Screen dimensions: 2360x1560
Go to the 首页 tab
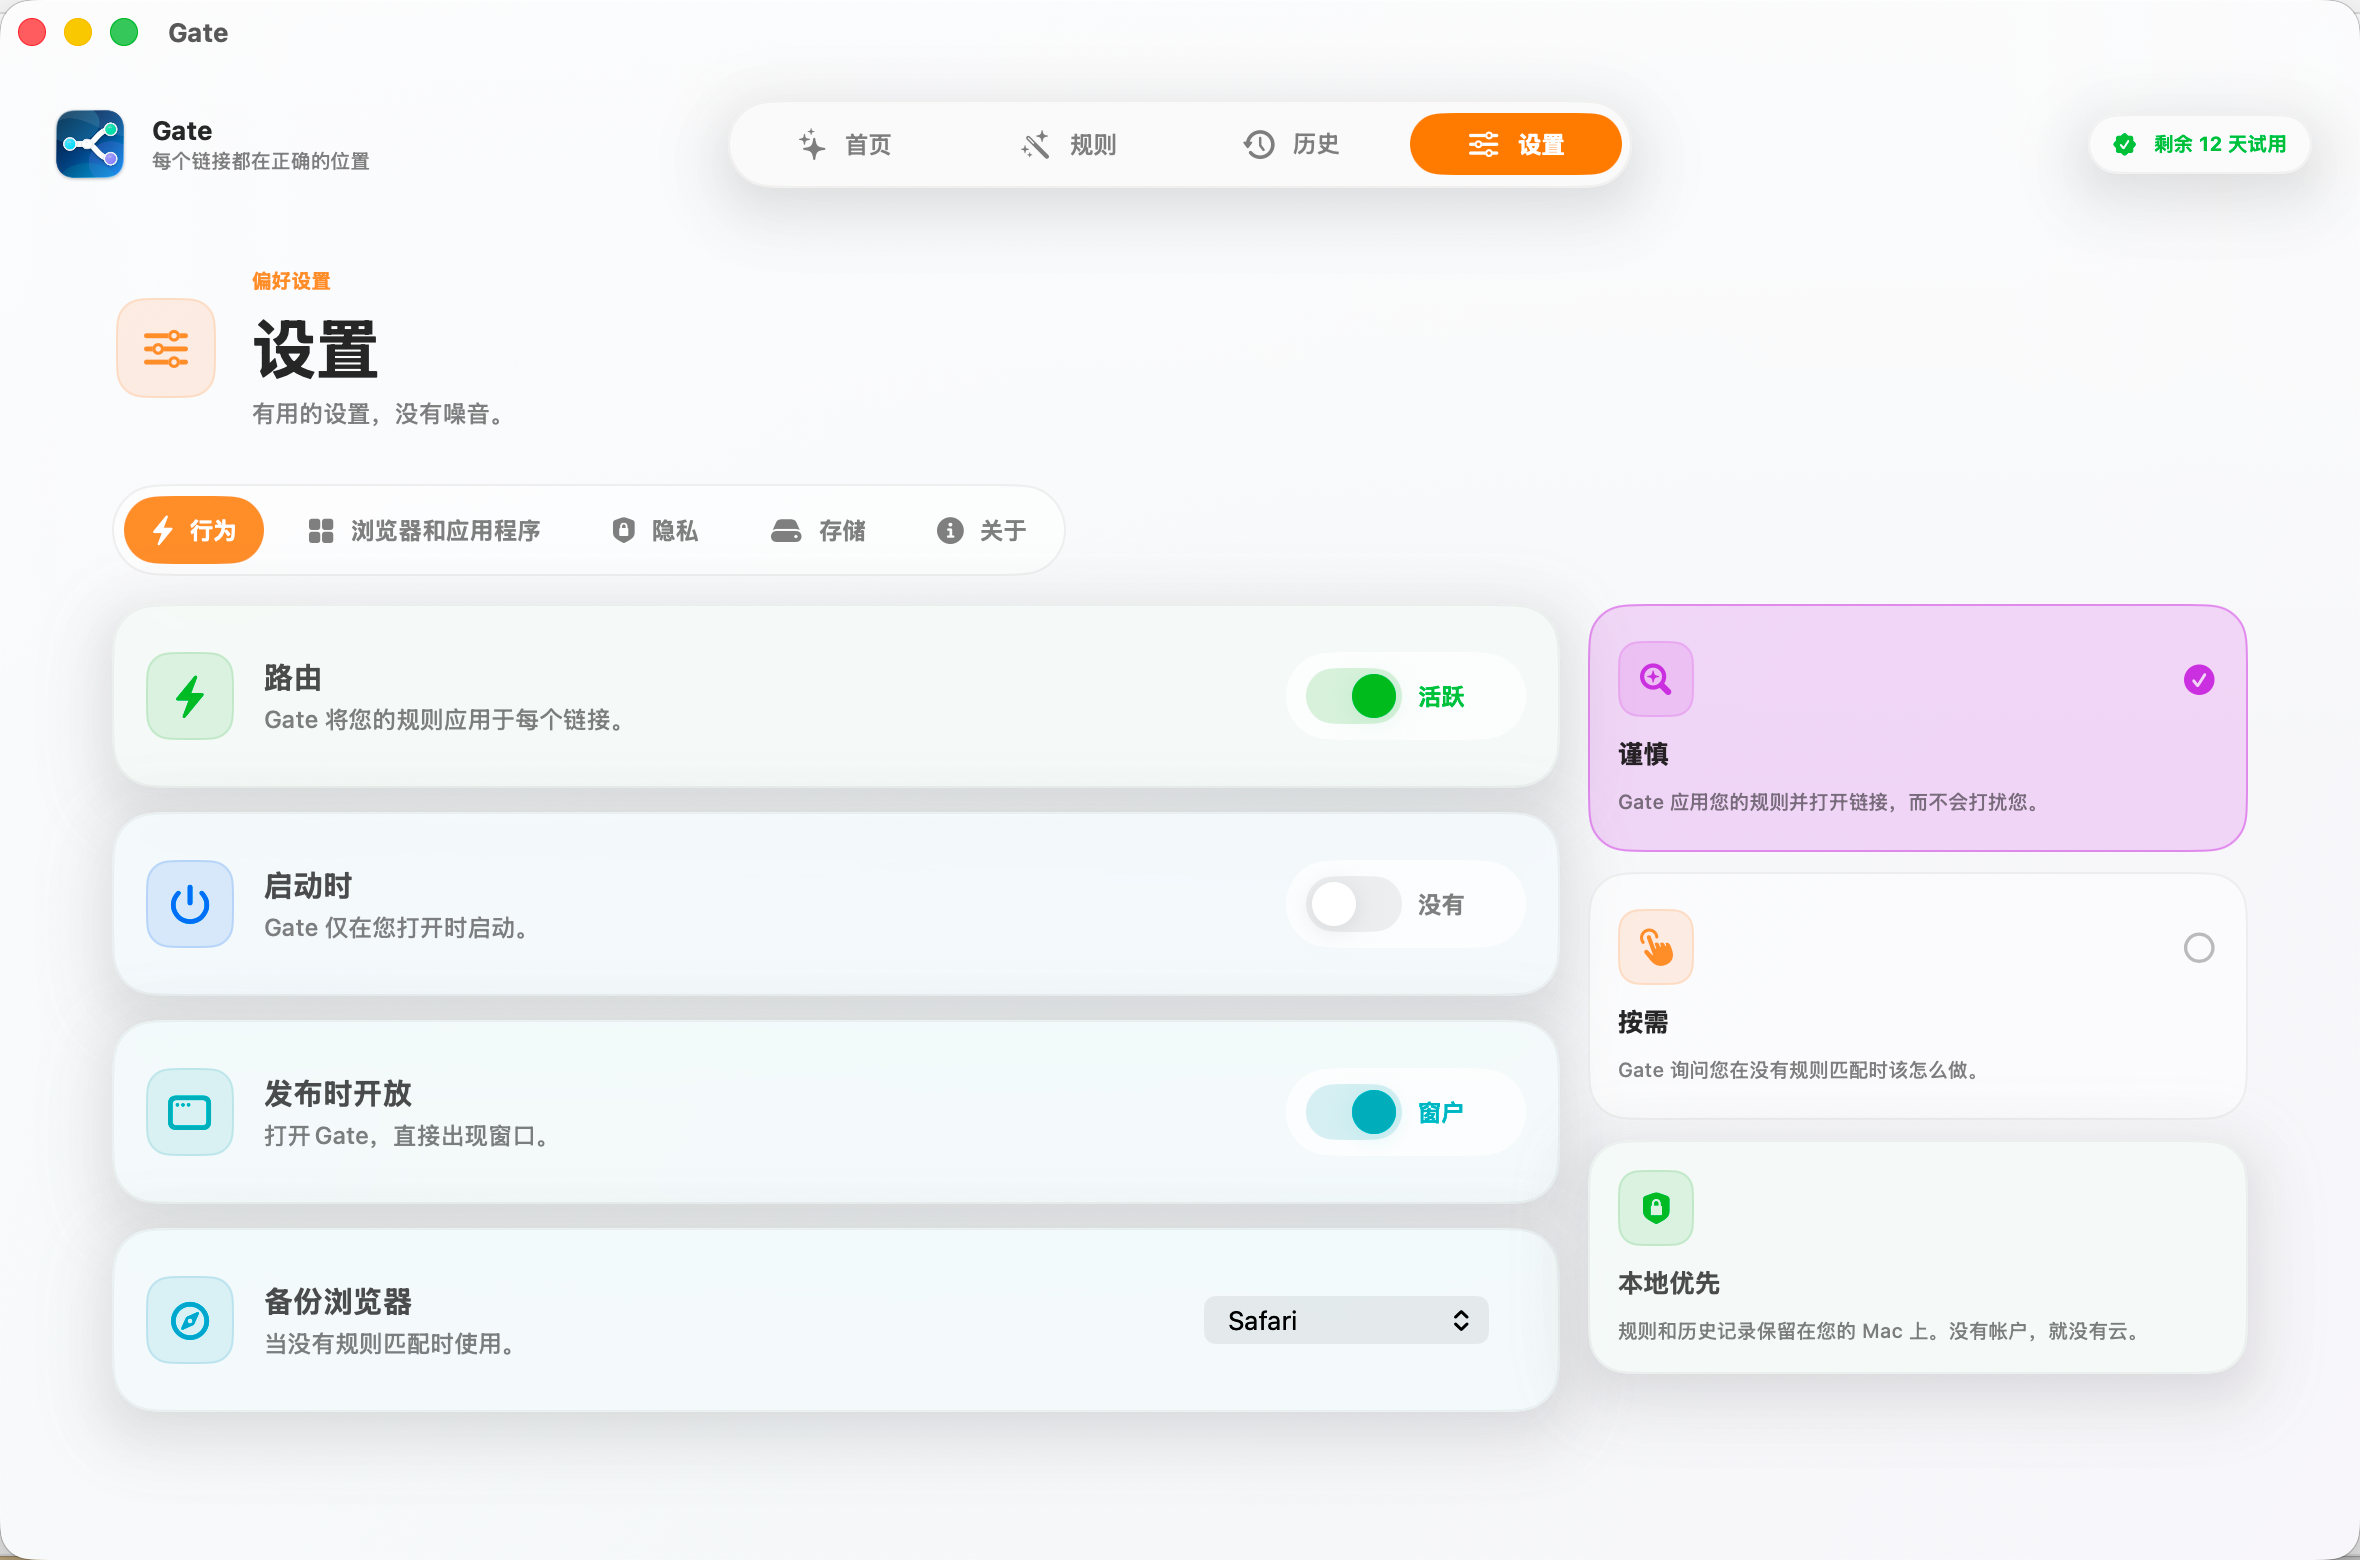(x=845, y=145)
